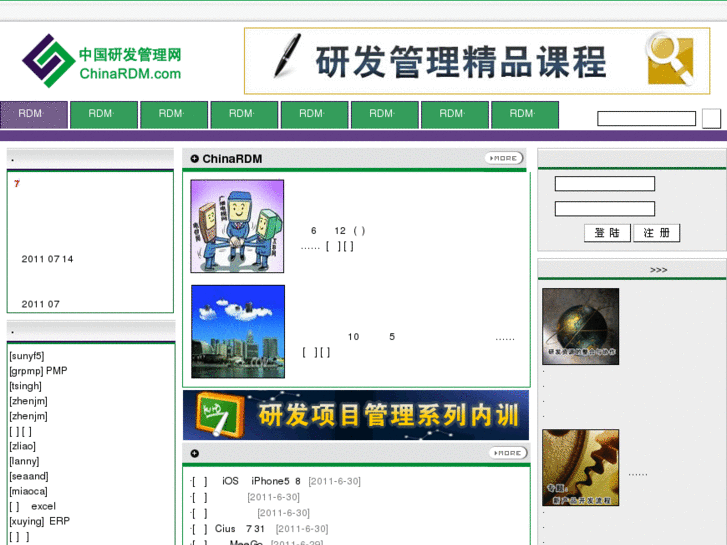Open the golden gears image thumbnail

click(580, 468)
